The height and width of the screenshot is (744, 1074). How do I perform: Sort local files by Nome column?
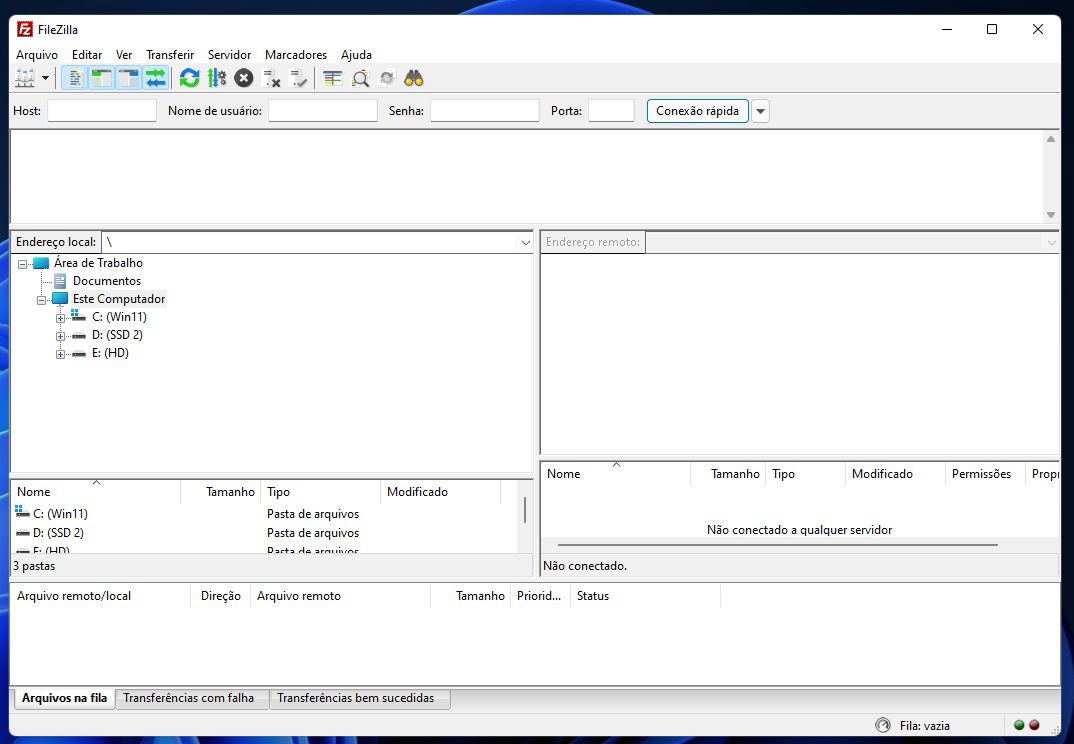96,491
